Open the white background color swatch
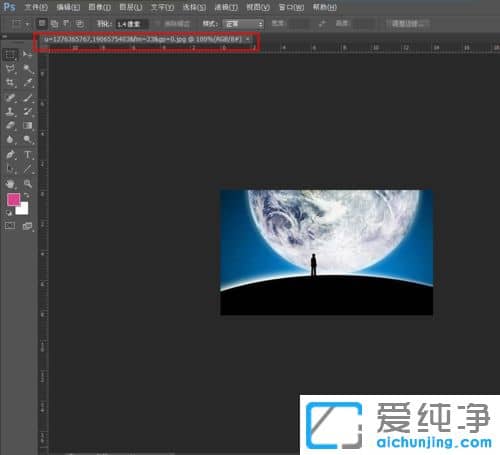This screenshot has height=455, width=500. [23, 210]
